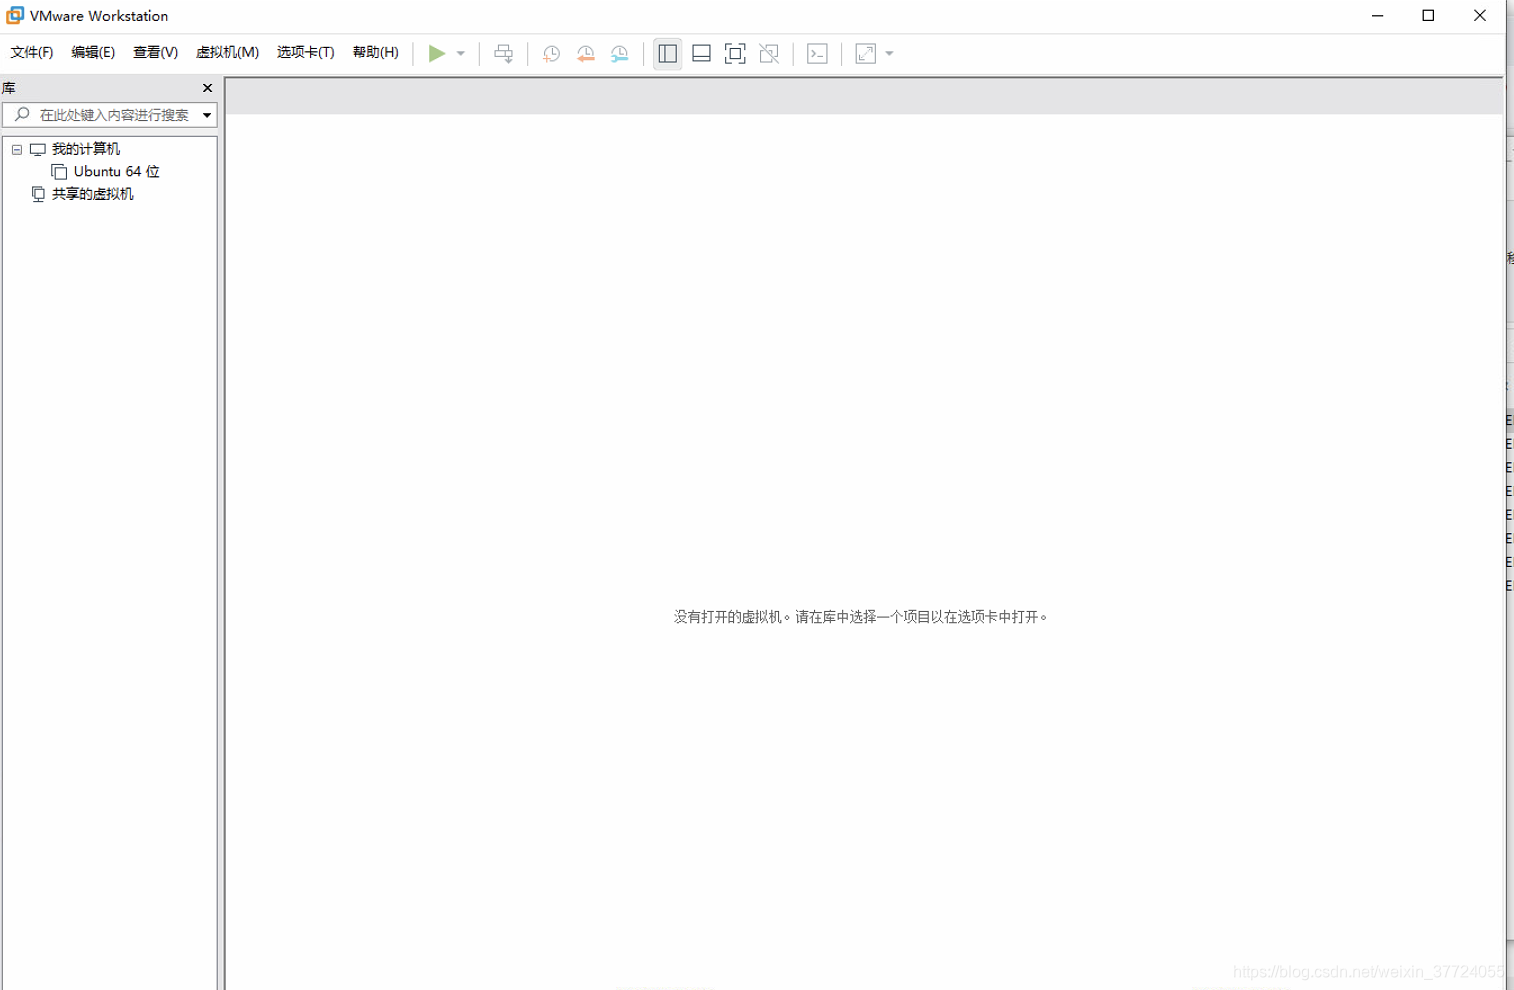
Task: Open the 选项卡(T) menu
Action: [x=305, y=52]
